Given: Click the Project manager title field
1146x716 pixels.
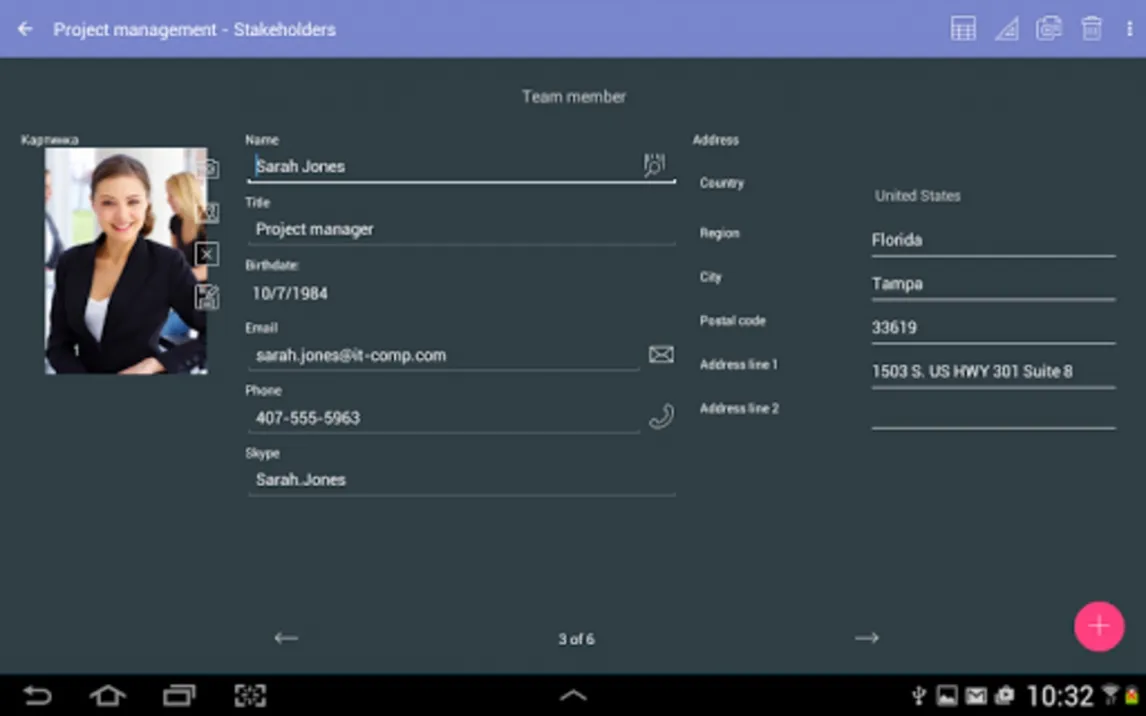Looking at the screenshot, I should coord(460,229).
